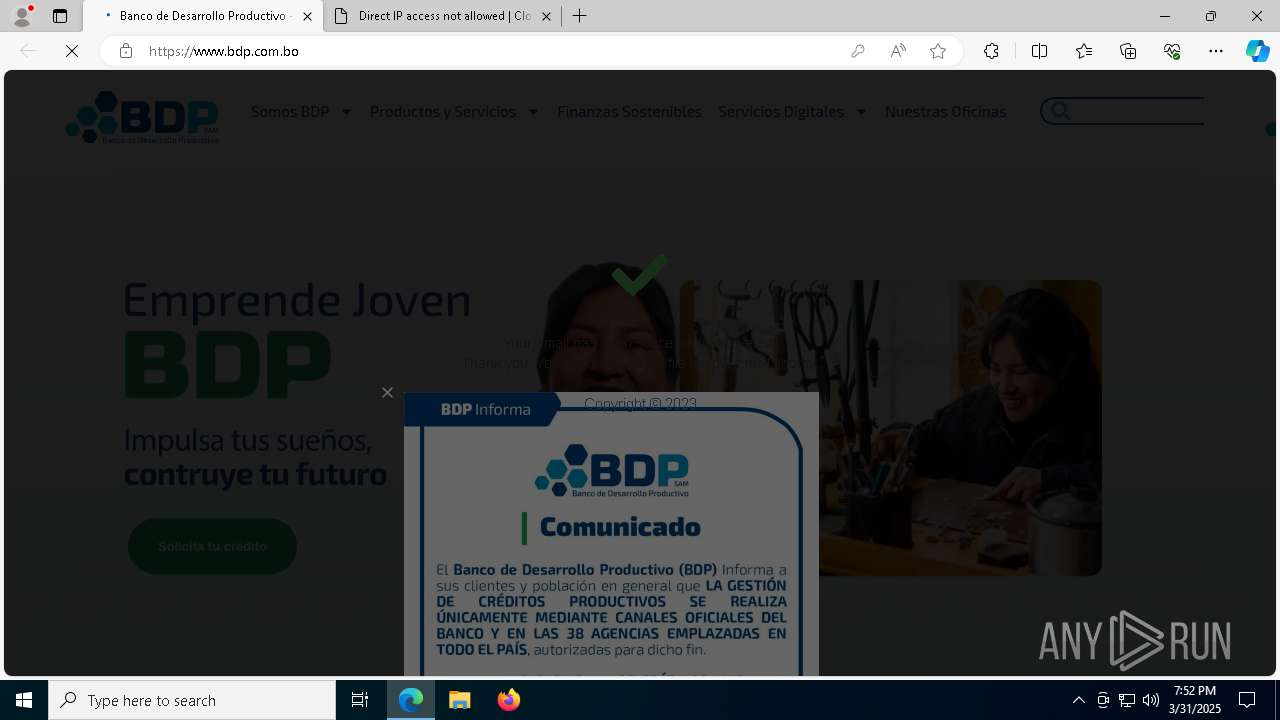The image size is (1280, 720).
Task: View site information lock icon
Action: point(126,51)
